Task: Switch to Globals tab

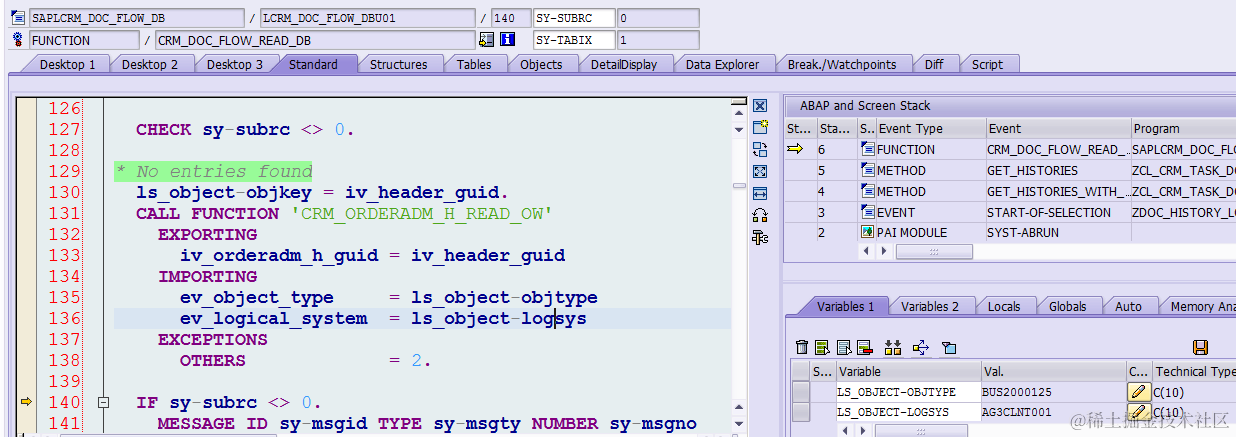Action: coord(1068,306)
